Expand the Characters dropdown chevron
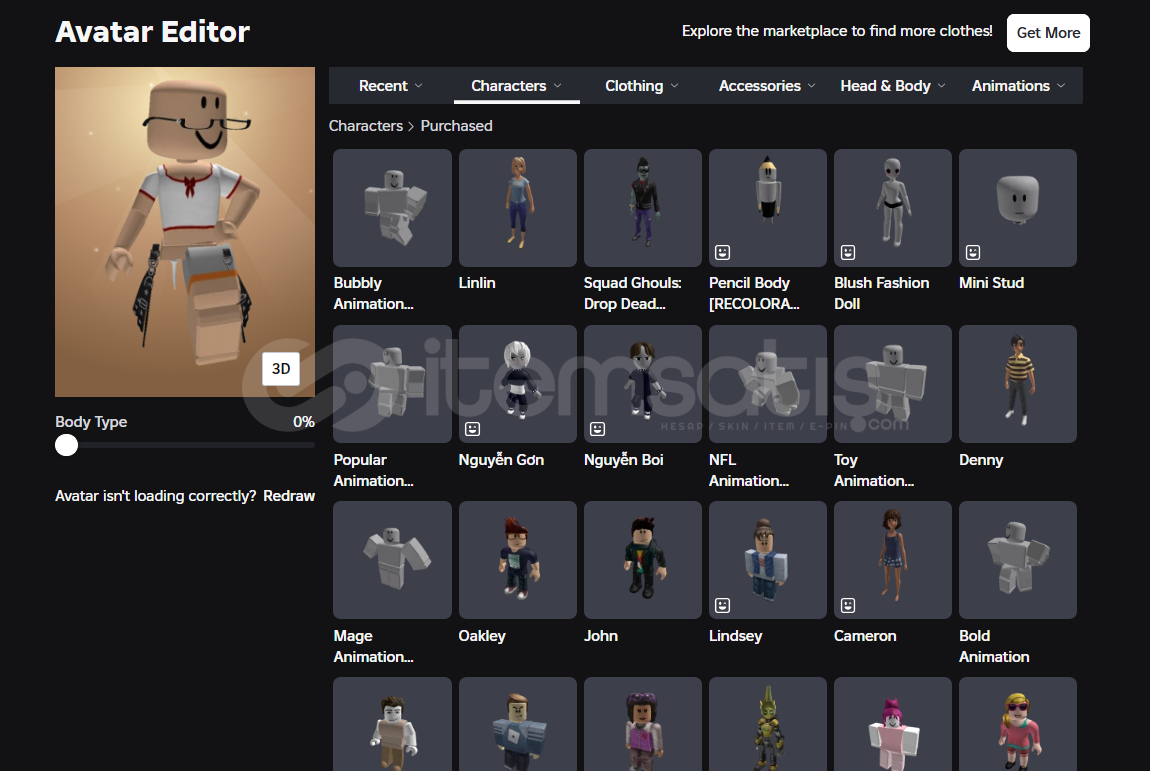The width and height of the screenshot is (1150, 771). click(x=557, y=86)
